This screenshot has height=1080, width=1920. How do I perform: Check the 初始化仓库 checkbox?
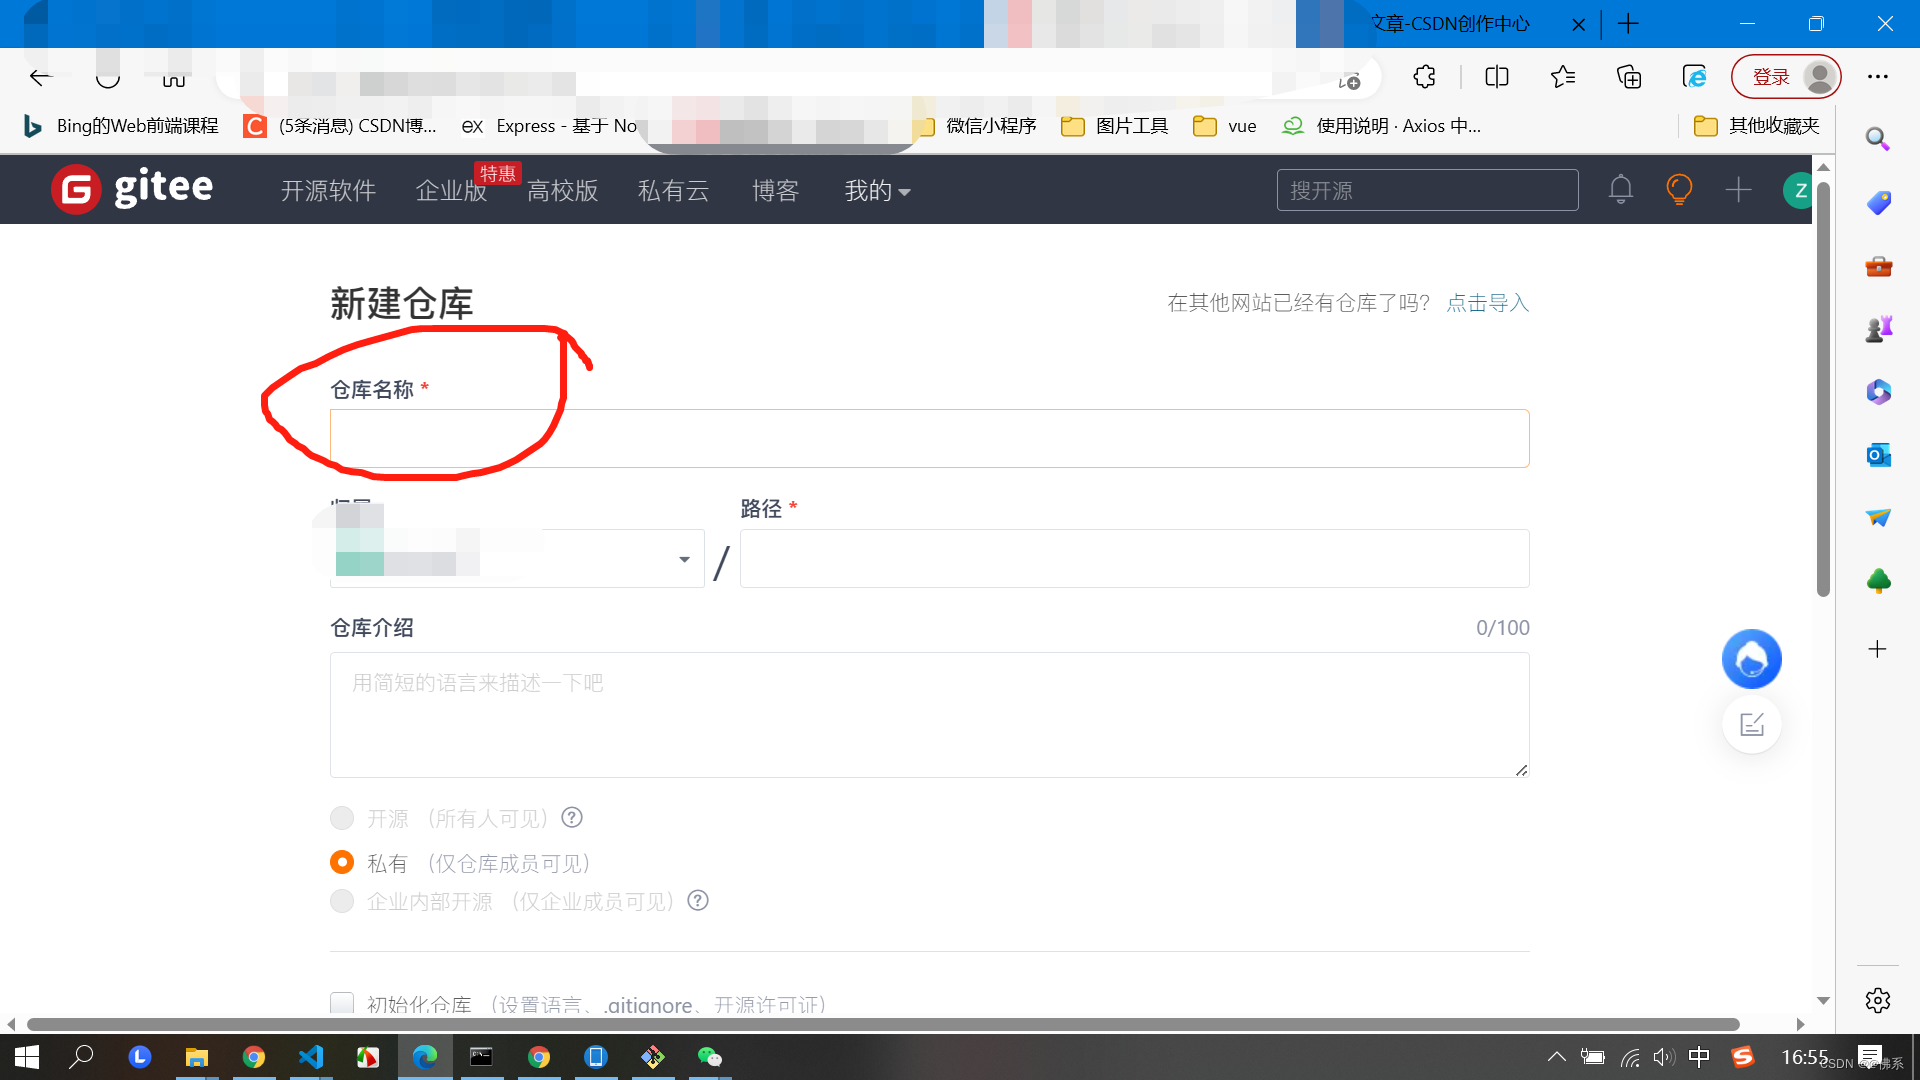pos(342,1003)
